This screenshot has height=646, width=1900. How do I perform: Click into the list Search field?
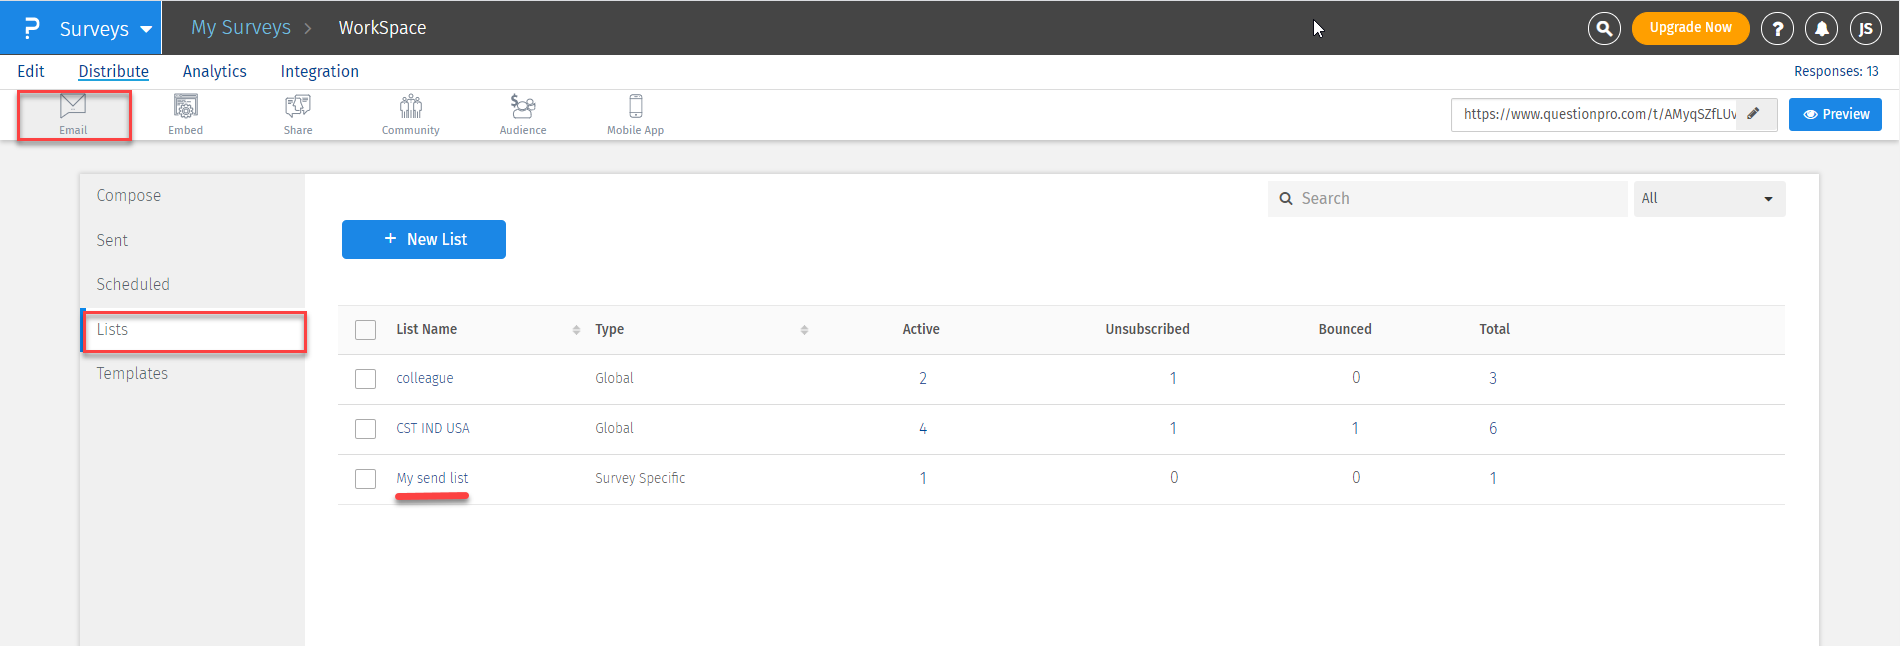tap(1450, 199)
